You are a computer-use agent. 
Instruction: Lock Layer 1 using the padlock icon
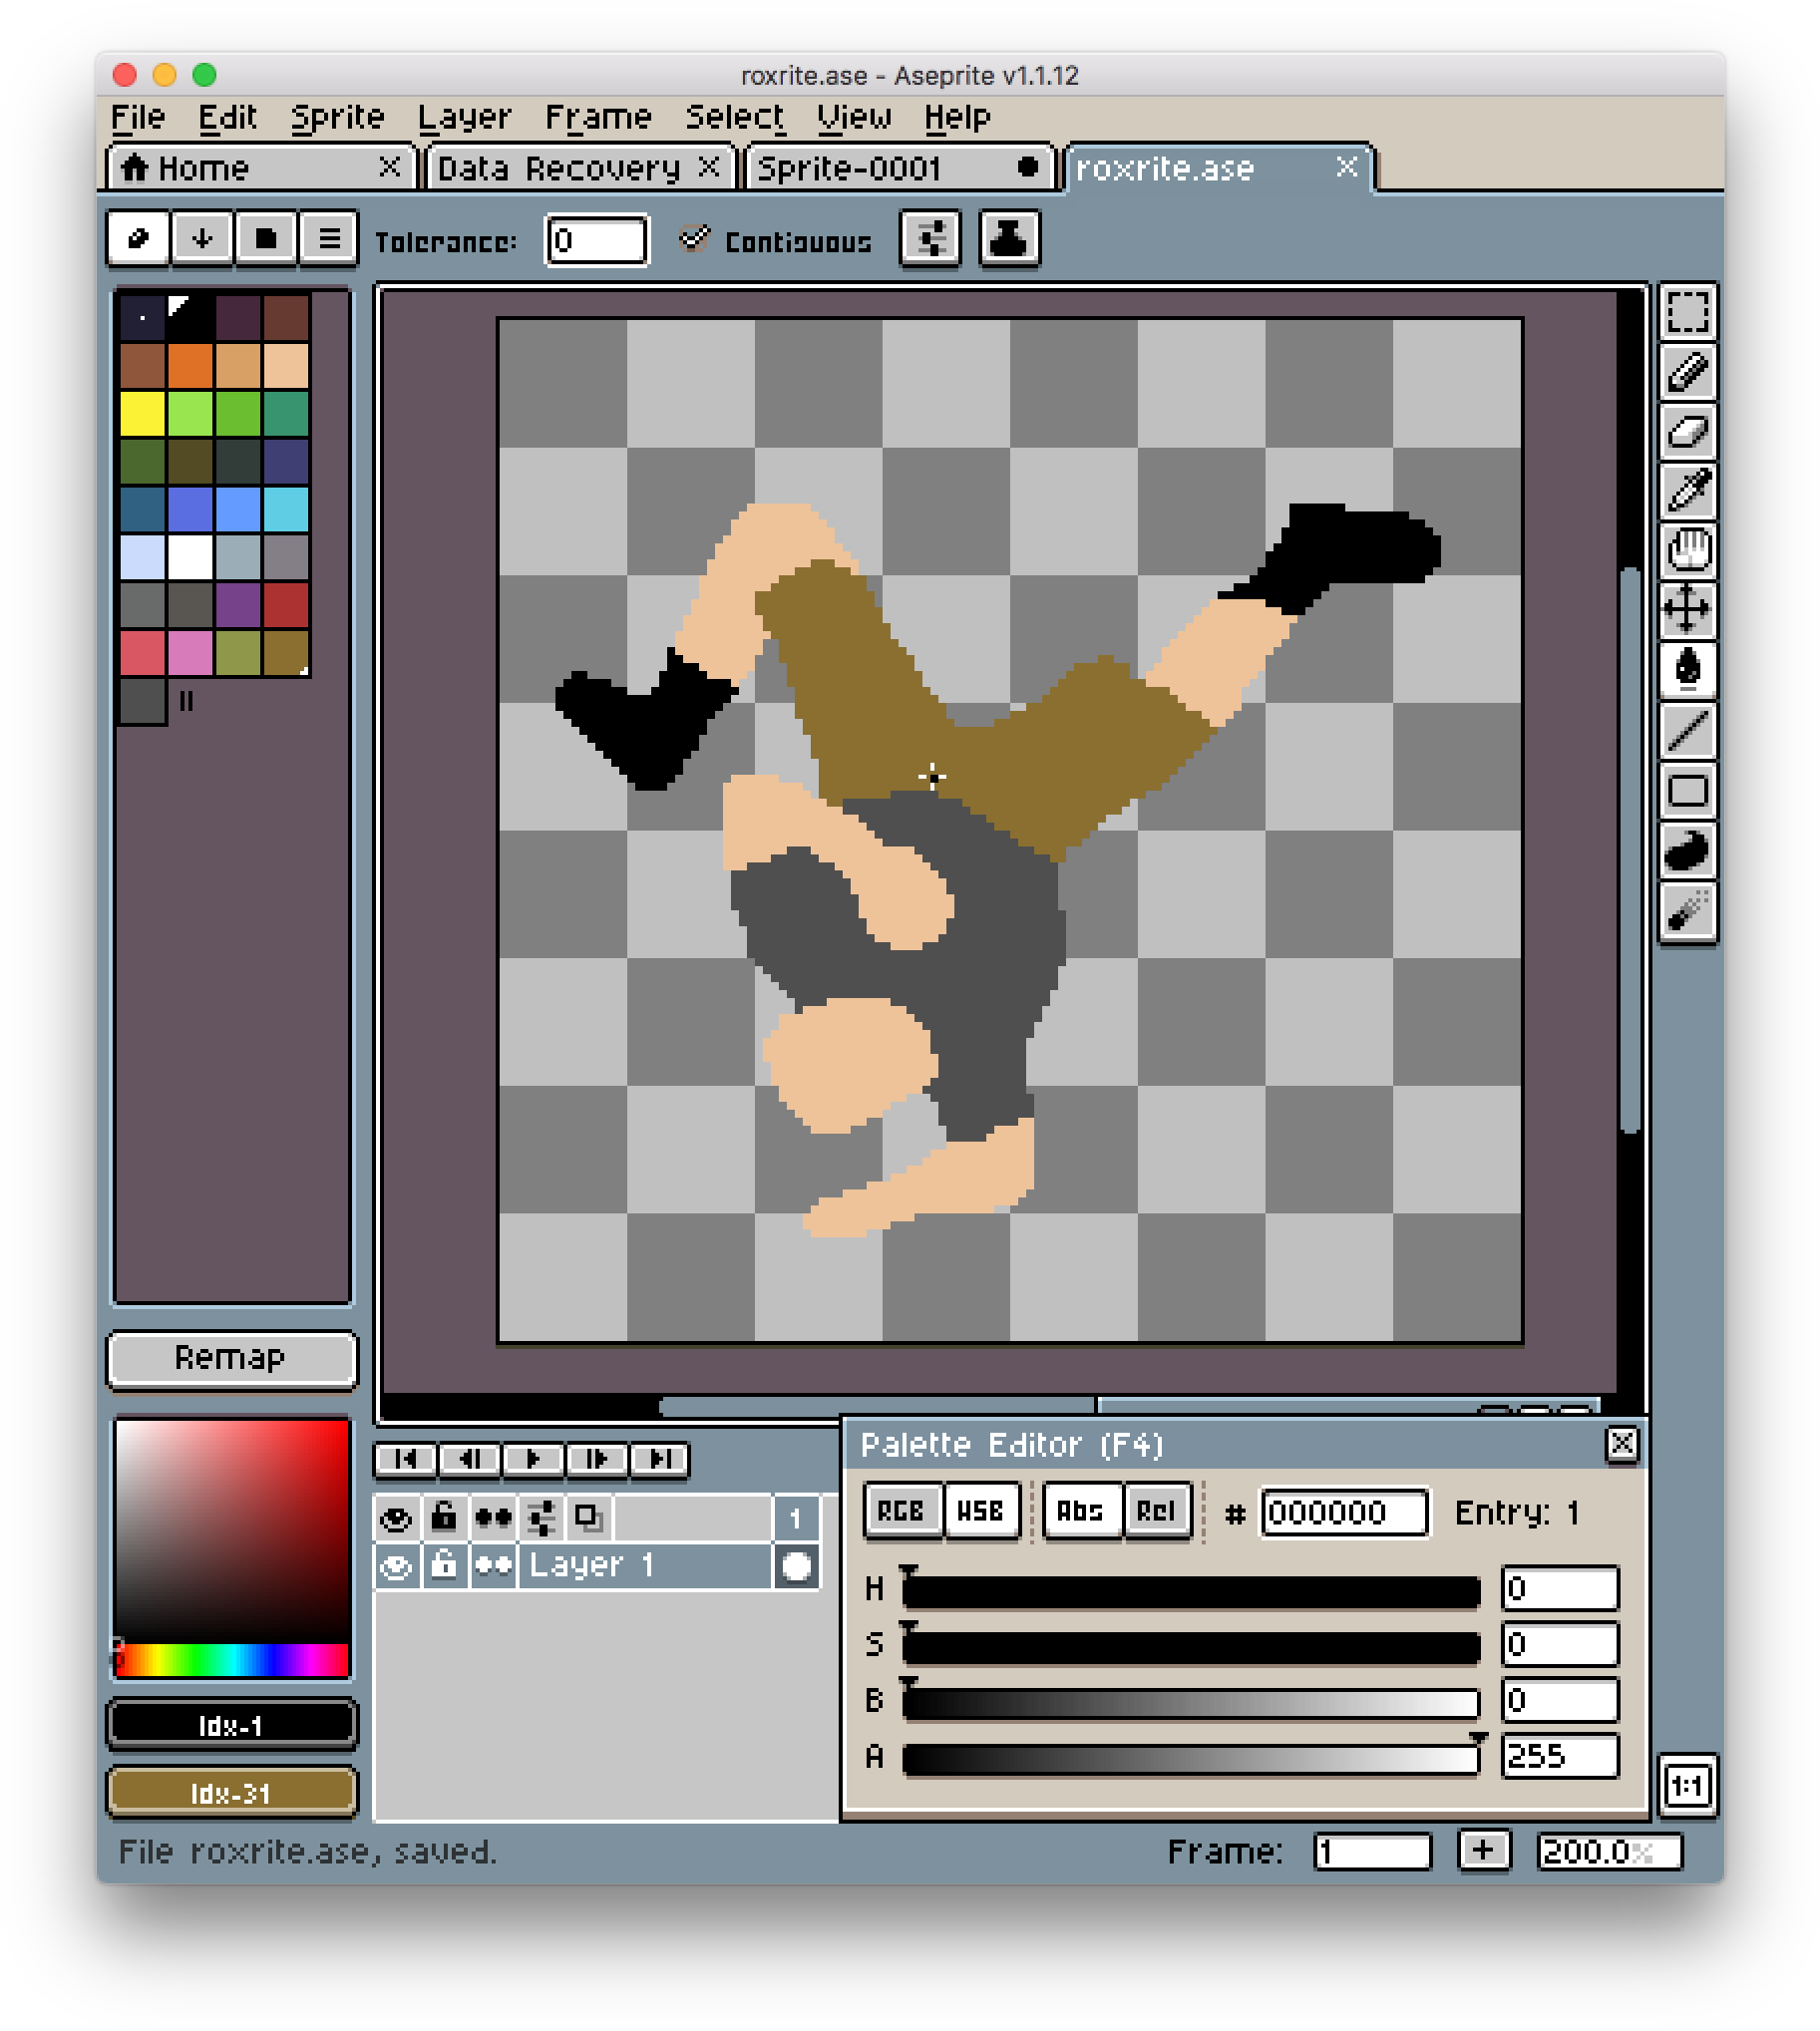pos(444,1564)
